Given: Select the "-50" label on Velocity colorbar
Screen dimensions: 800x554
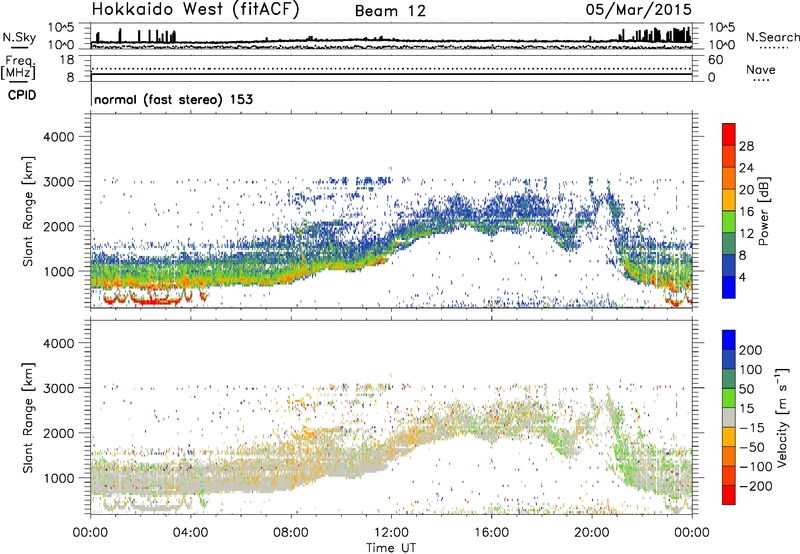Looking at the screenshot, I should pyautogui.click(x=752, y=447).
